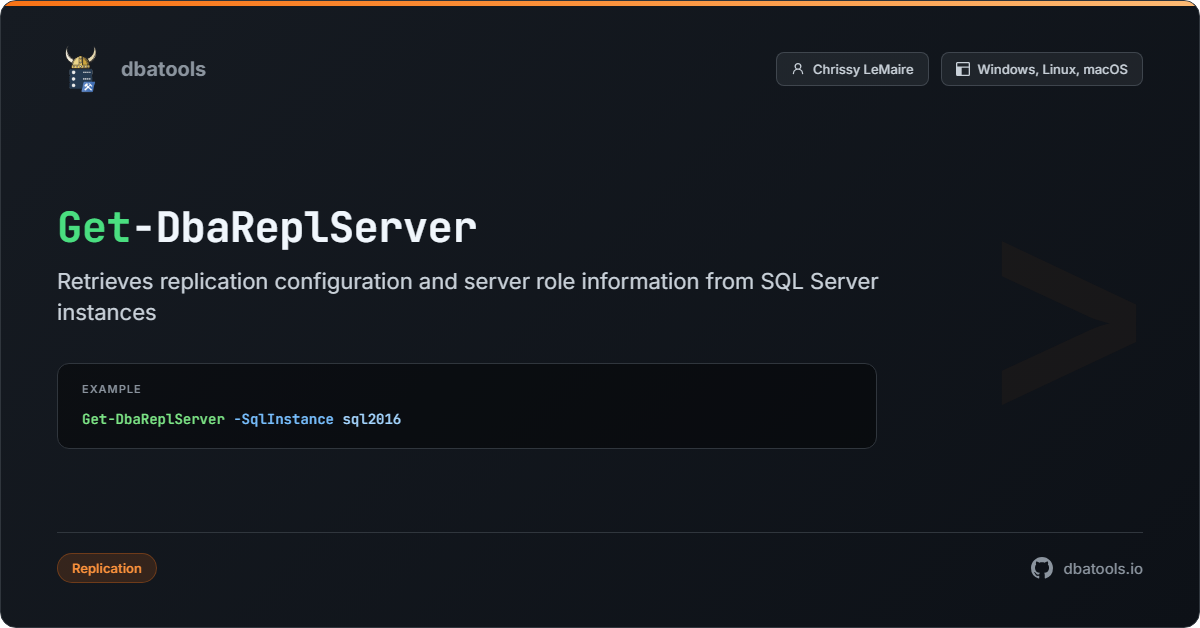The image size is (1200, 628).
Task: Click the -SqlInstance parameter in example
Action: [x=283, y=419]
